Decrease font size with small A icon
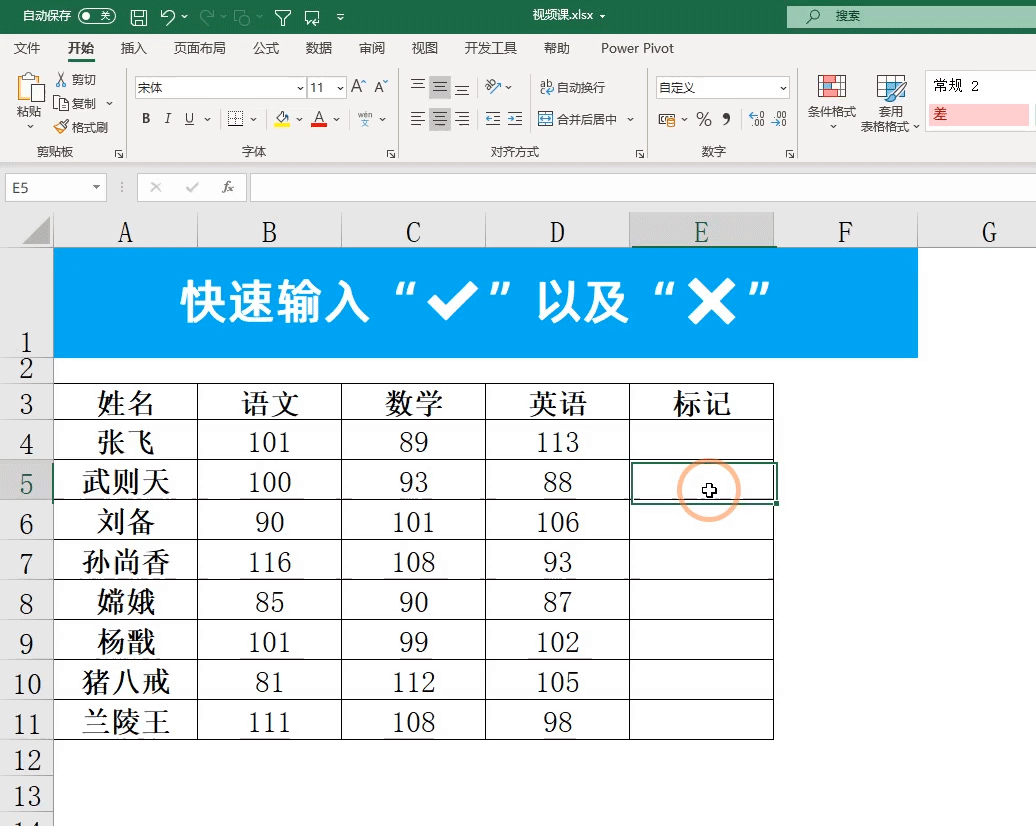This screenshot has width=1036, height=826. click(x=381, y=87)
